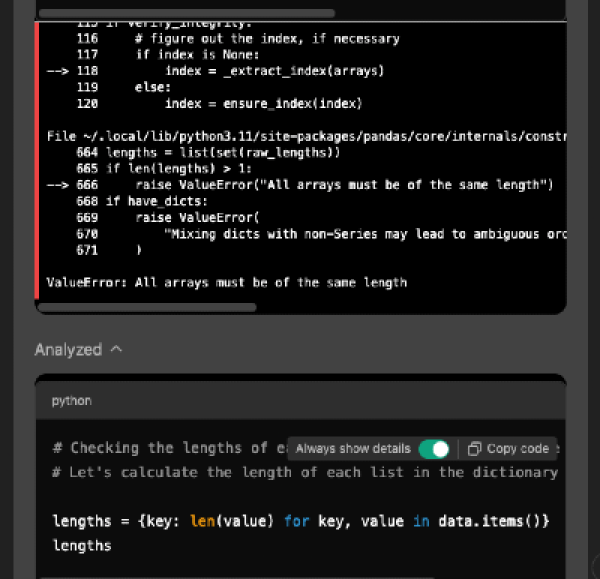Click the red error bar beside the traceback

pyautogui.click(x=37, y=160)
